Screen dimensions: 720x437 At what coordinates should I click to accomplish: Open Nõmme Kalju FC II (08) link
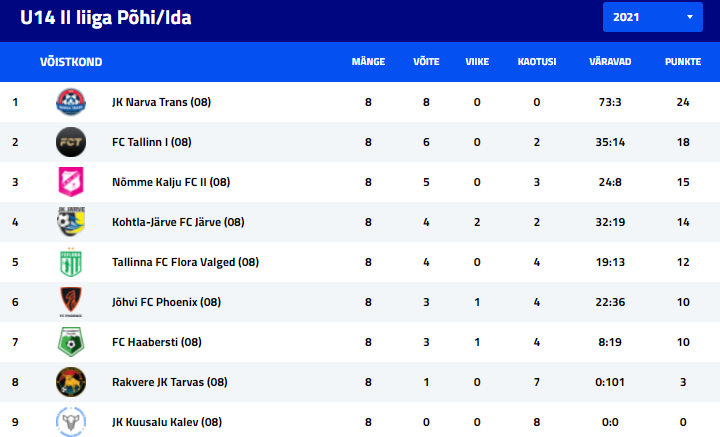pos(171,182)
